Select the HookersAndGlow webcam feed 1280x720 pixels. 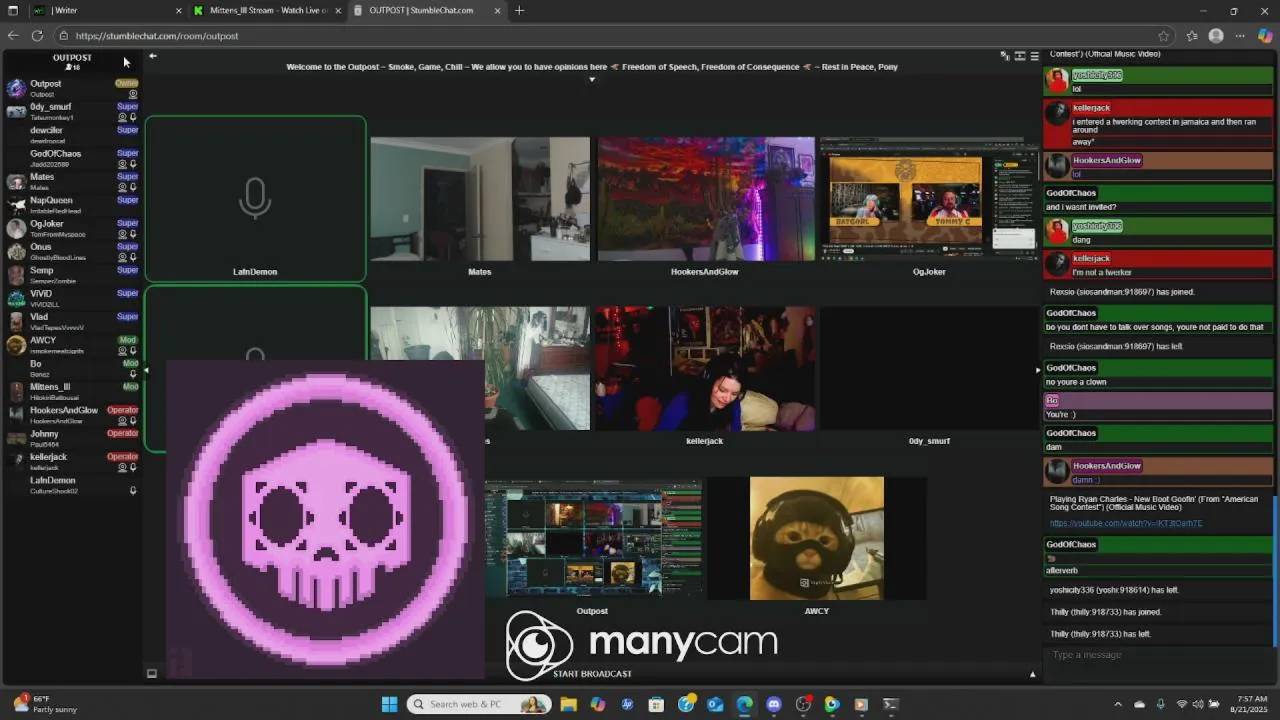(x=706, y=199)
